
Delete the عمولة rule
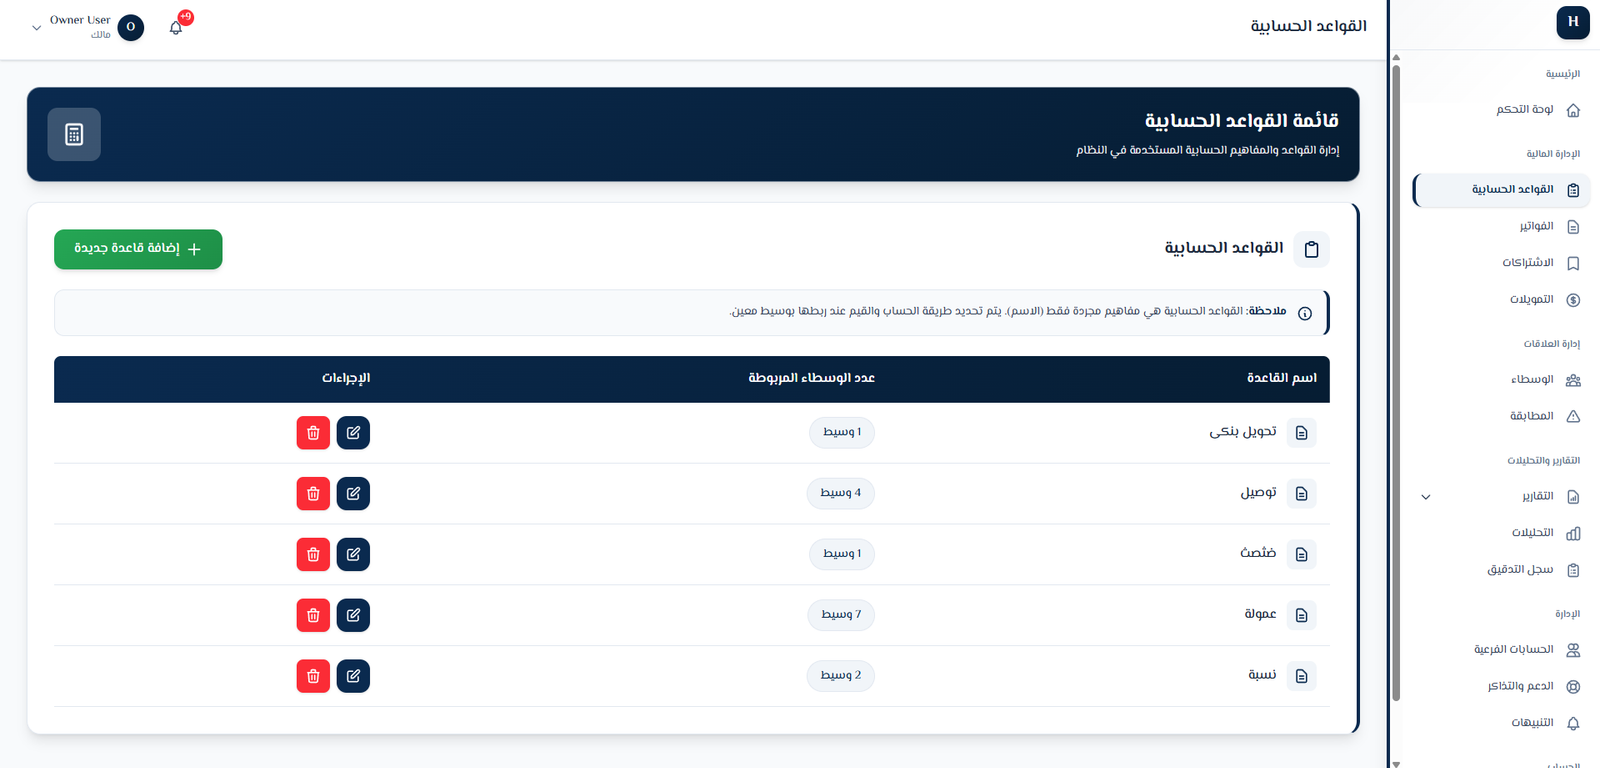[x=313, y=615]
